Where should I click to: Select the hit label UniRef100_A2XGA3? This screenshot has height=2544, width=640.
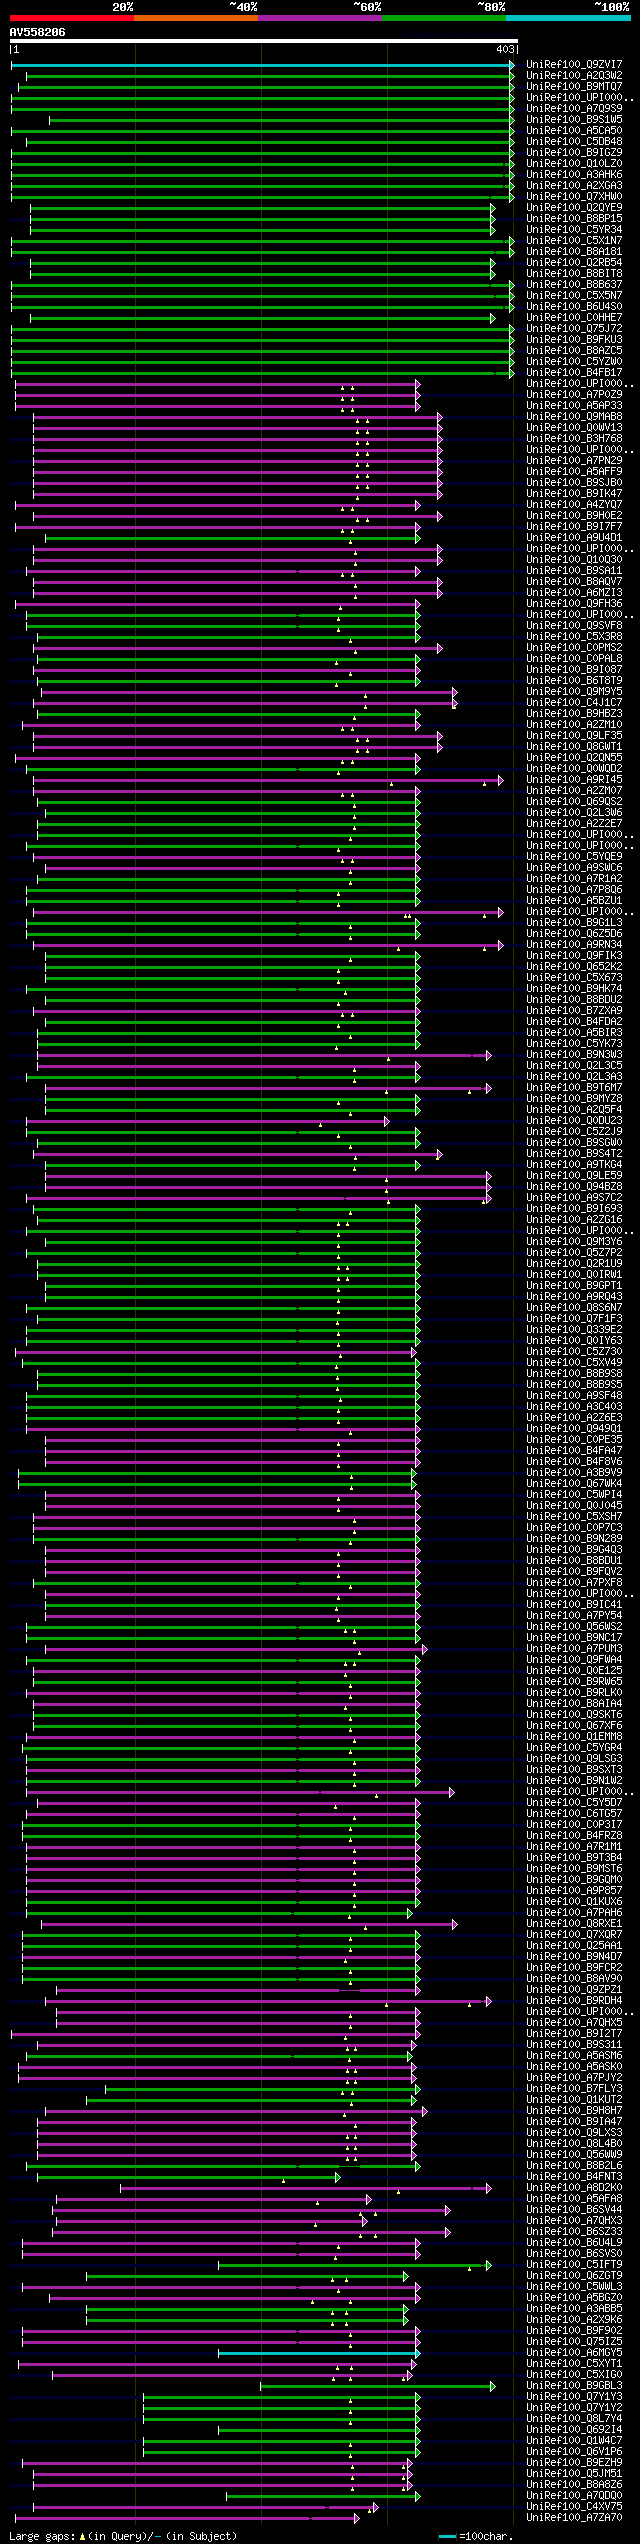pyautogui.click(x=574, y=186)
